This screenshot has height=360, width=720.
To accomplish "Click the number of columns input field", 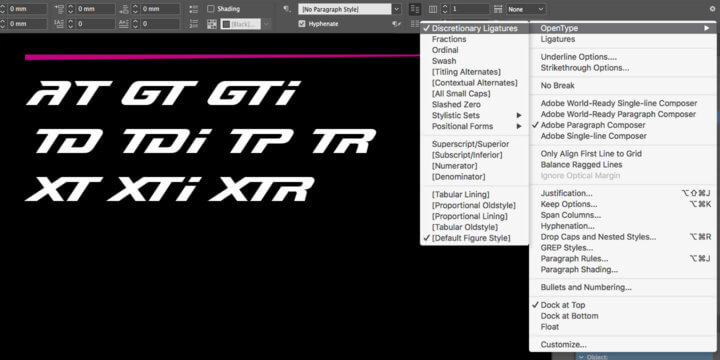I will 469,9.
